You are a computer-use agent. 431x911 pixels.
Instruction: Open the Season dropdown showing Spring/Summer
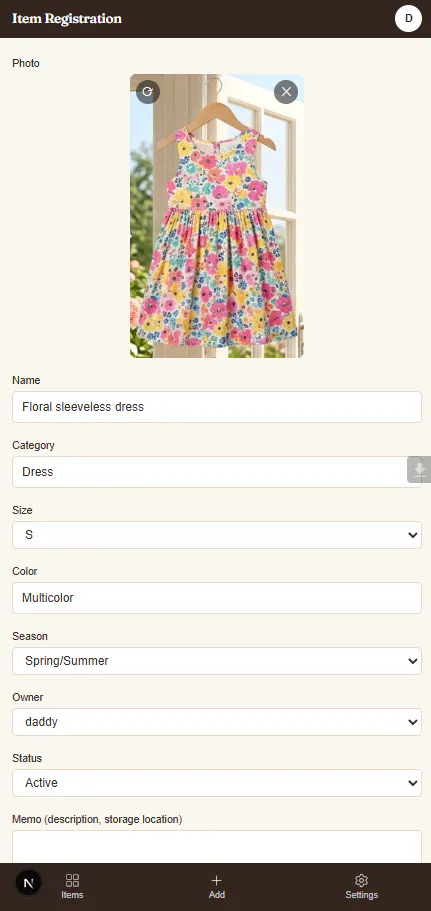(x=217, y=661)
